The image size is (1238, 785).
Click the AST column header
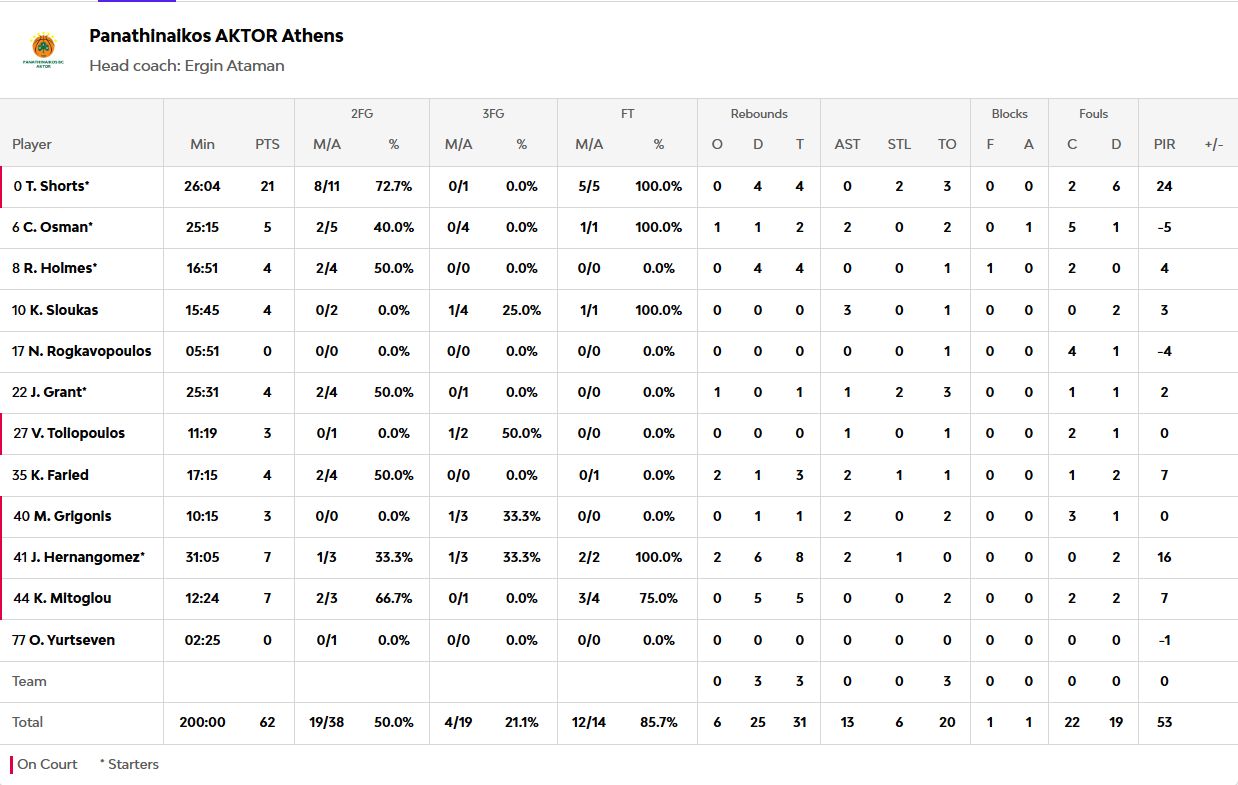(x=847, y=144)
